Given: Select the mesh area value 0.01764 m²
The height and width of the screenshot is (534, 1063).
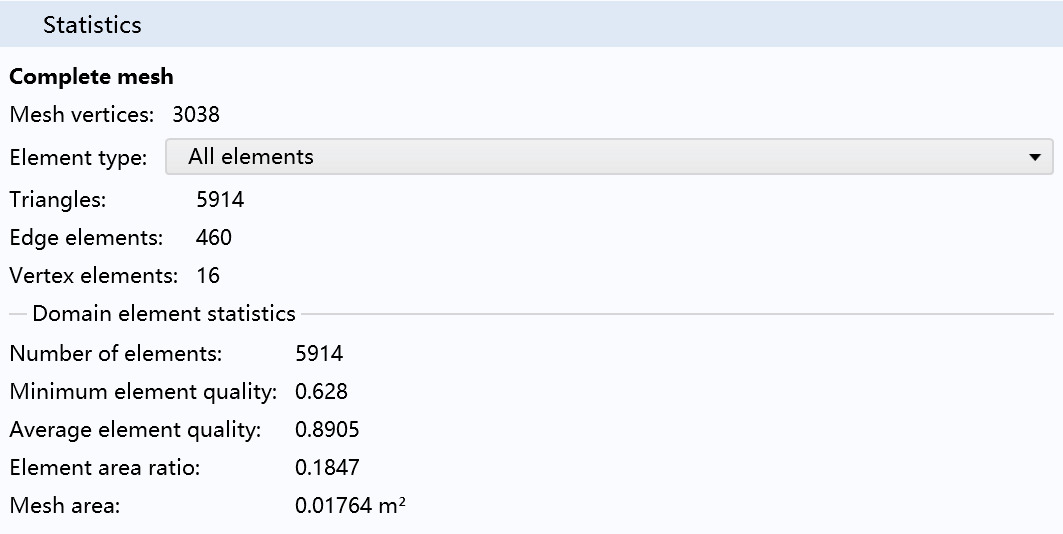Looking at the screenshot, I should pyautogui.click(x=350, y=506).
